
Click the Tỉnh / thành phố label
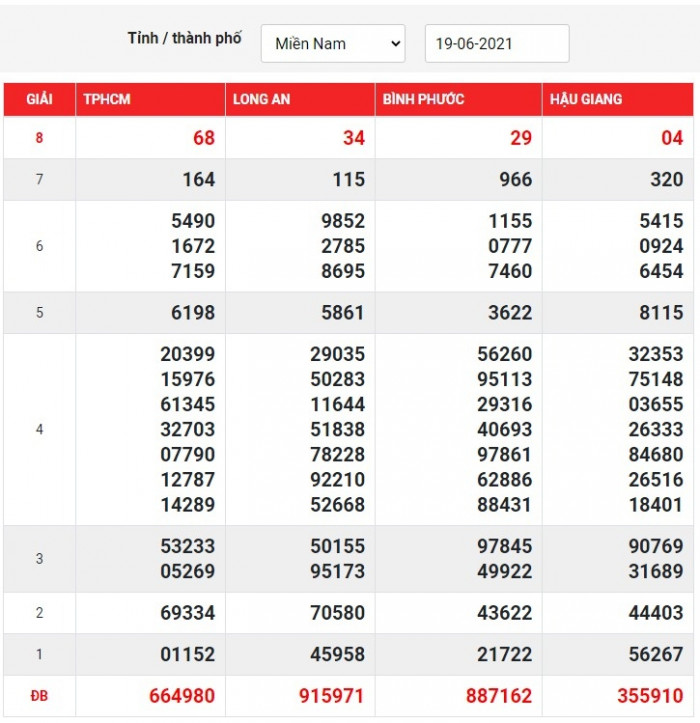click(x=184, y=39)
